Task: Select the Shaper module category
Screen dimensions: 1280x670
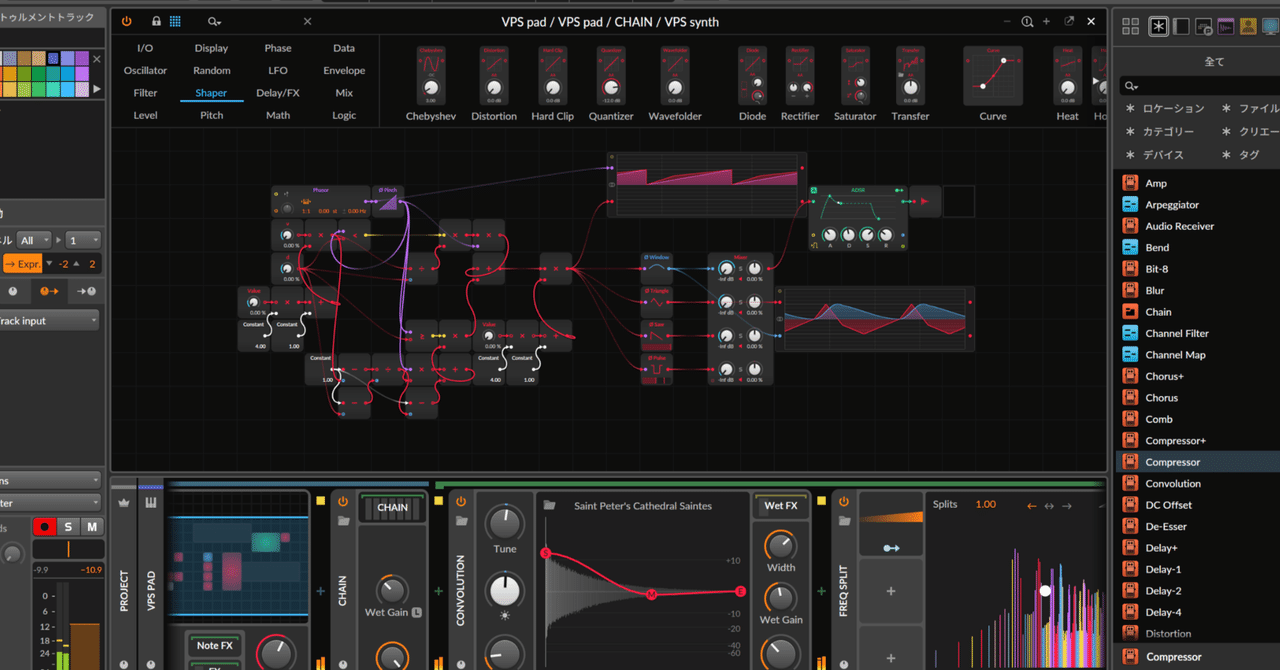Action: pyautogui.click(x=211, y=93)
